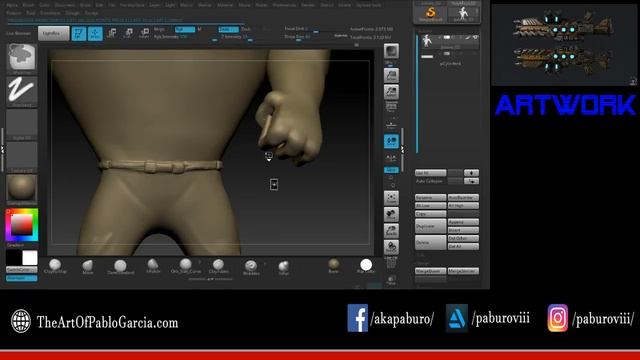
Task: Adjust the Rgb Intensity slider
Action: 186,37
